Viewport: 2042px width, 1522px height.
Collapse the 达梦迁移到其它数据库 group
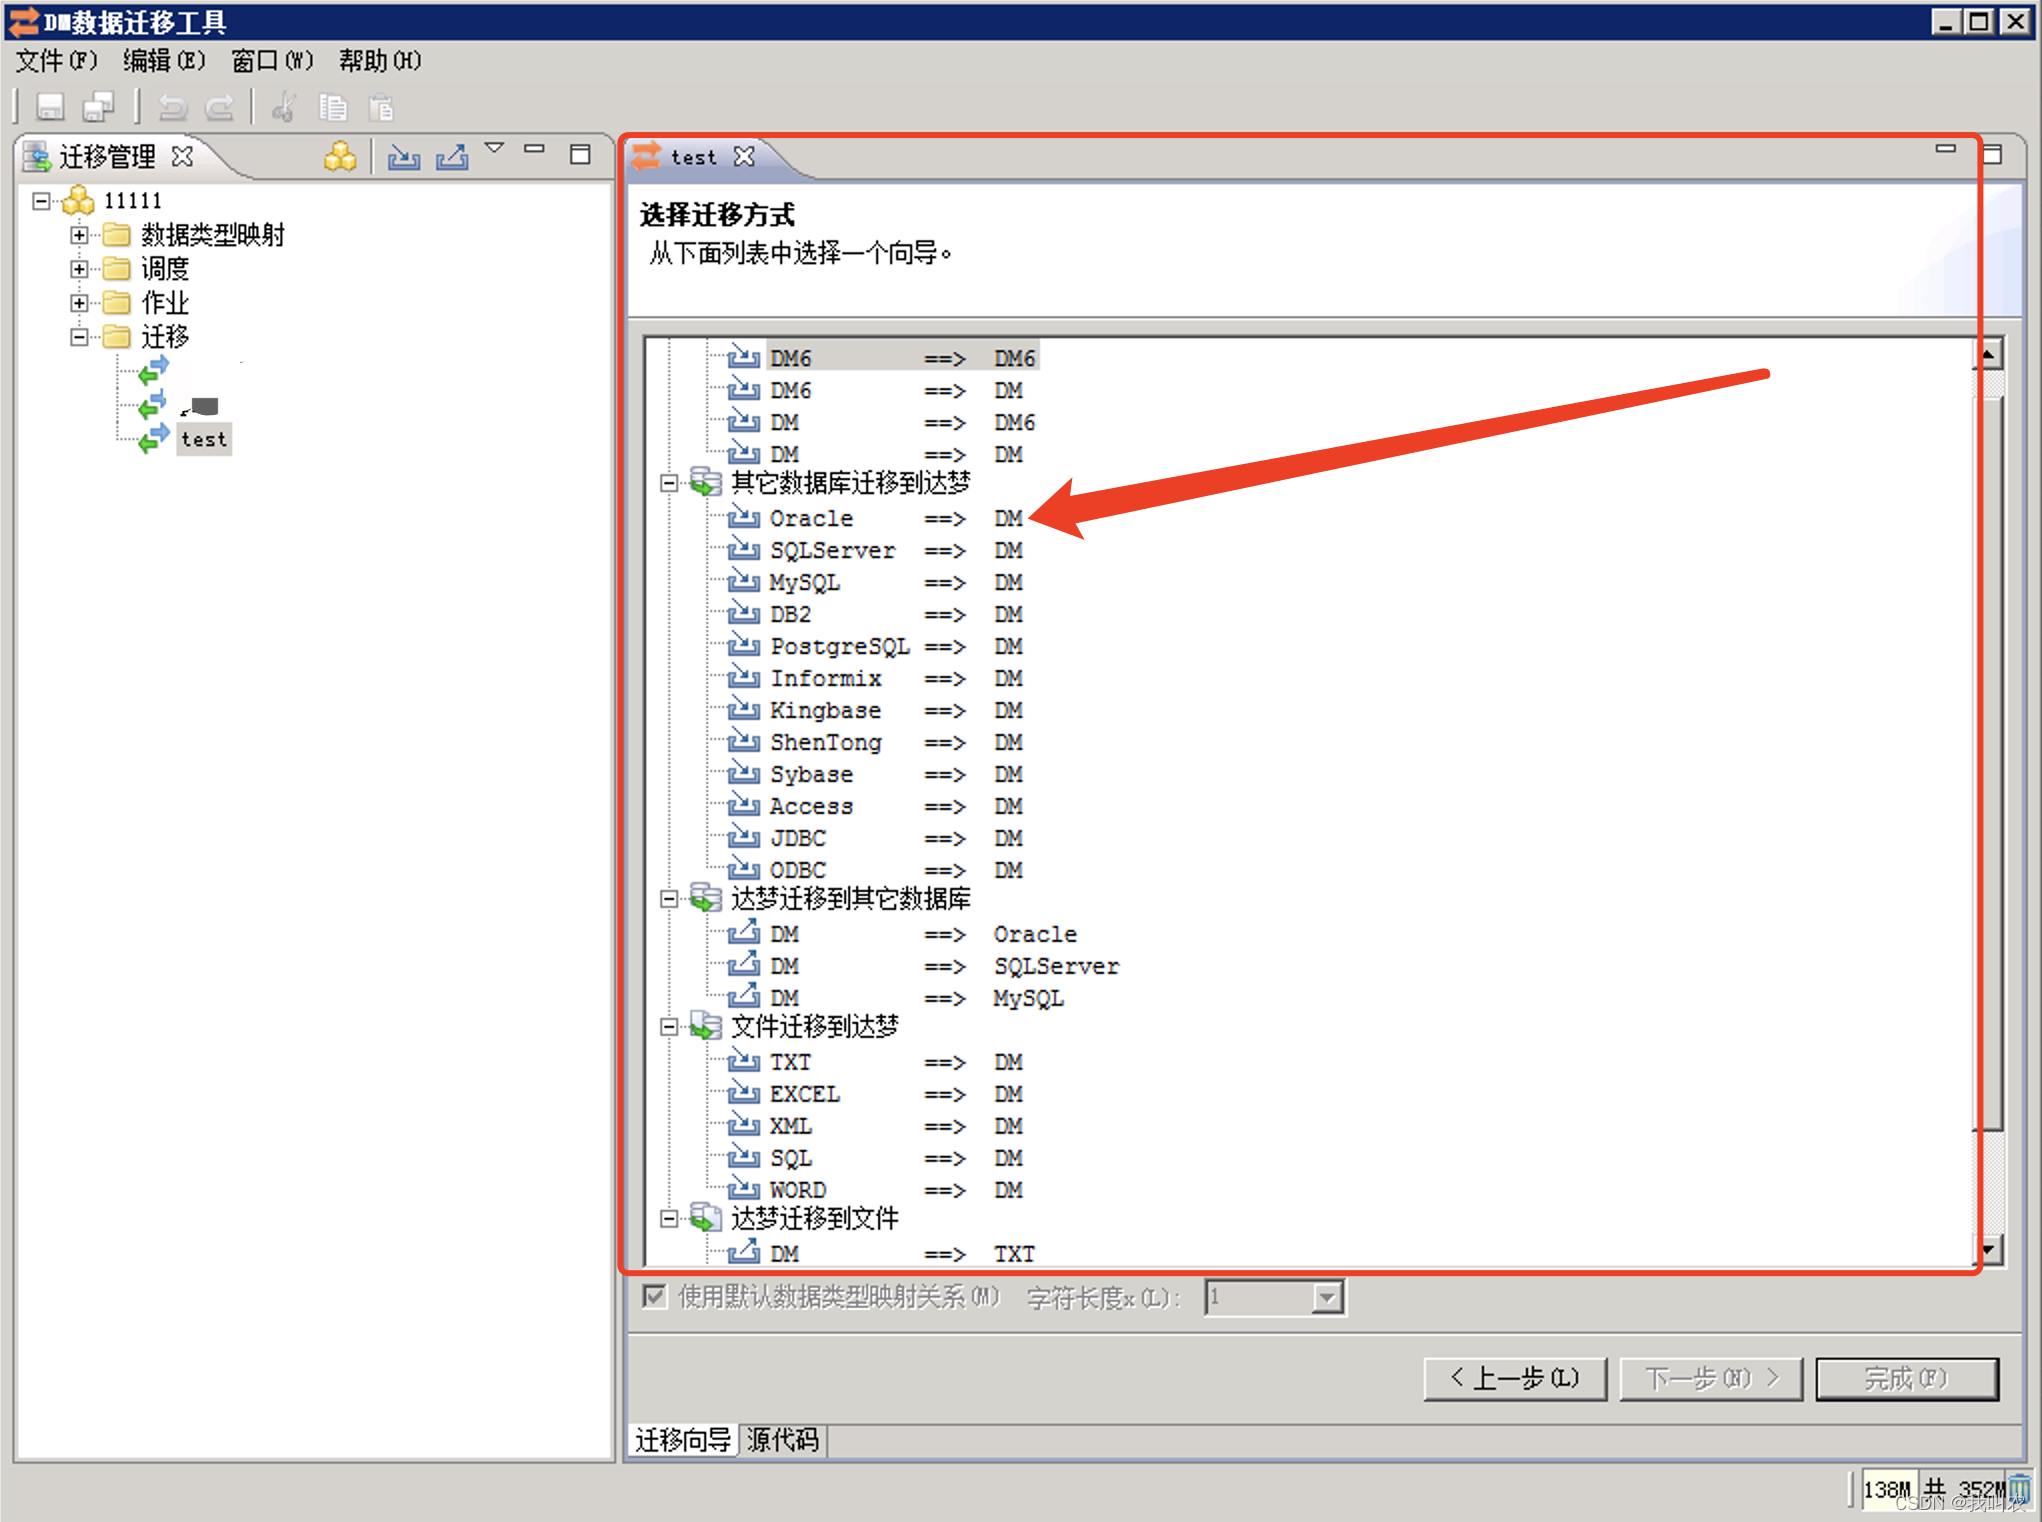tap(669, 900)
